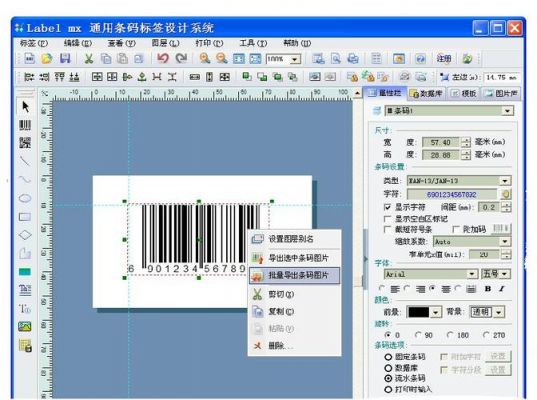Choose 导出选中条码图片 from context menu
This screenshot has height=400, width=537.
295,258
